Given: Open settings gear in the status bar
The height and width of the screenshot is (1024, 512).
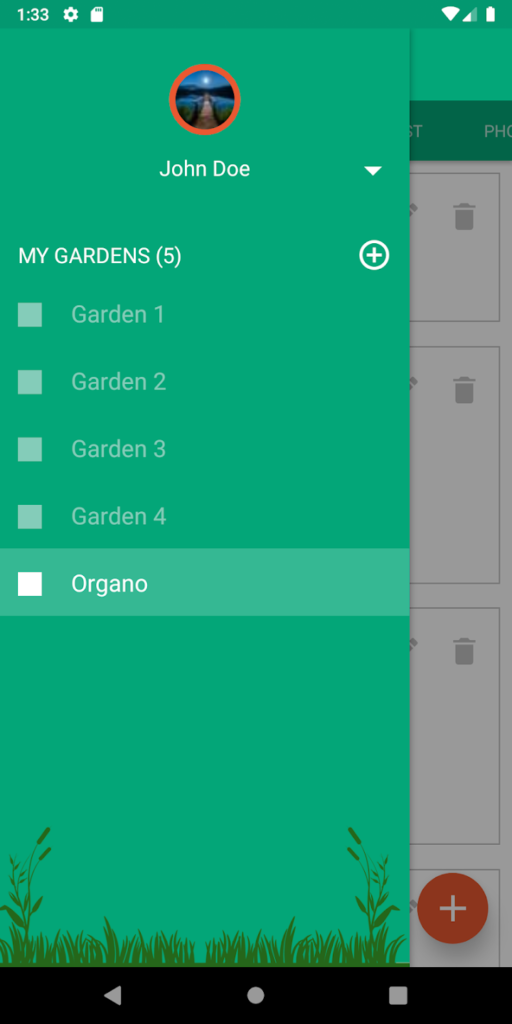Looking at the screenshot, I should pyautogui.click(x=71, y=14).
